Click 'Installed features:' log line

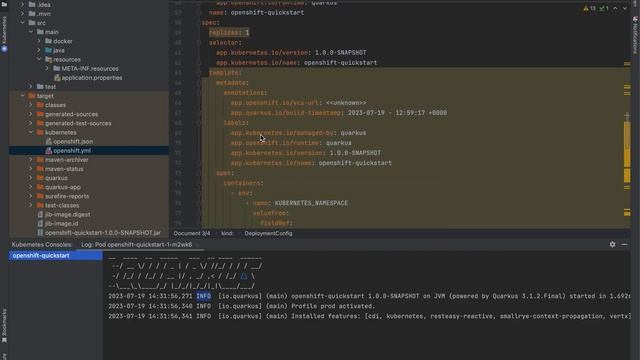[369, 316]
